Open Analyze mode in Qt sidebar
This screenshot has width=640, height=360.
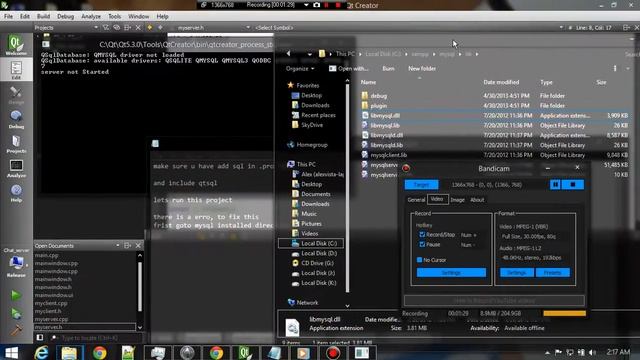click(16, 168)
